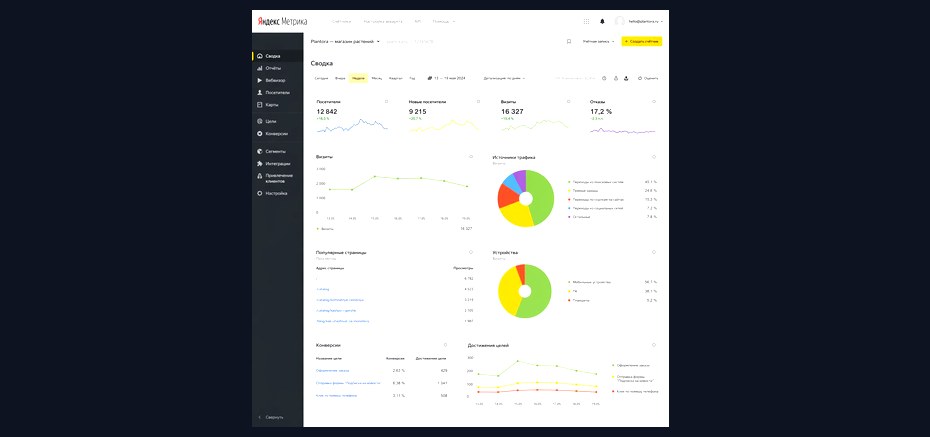
Task: Open the Yandex services grid icon
Action: pos(587,21)
